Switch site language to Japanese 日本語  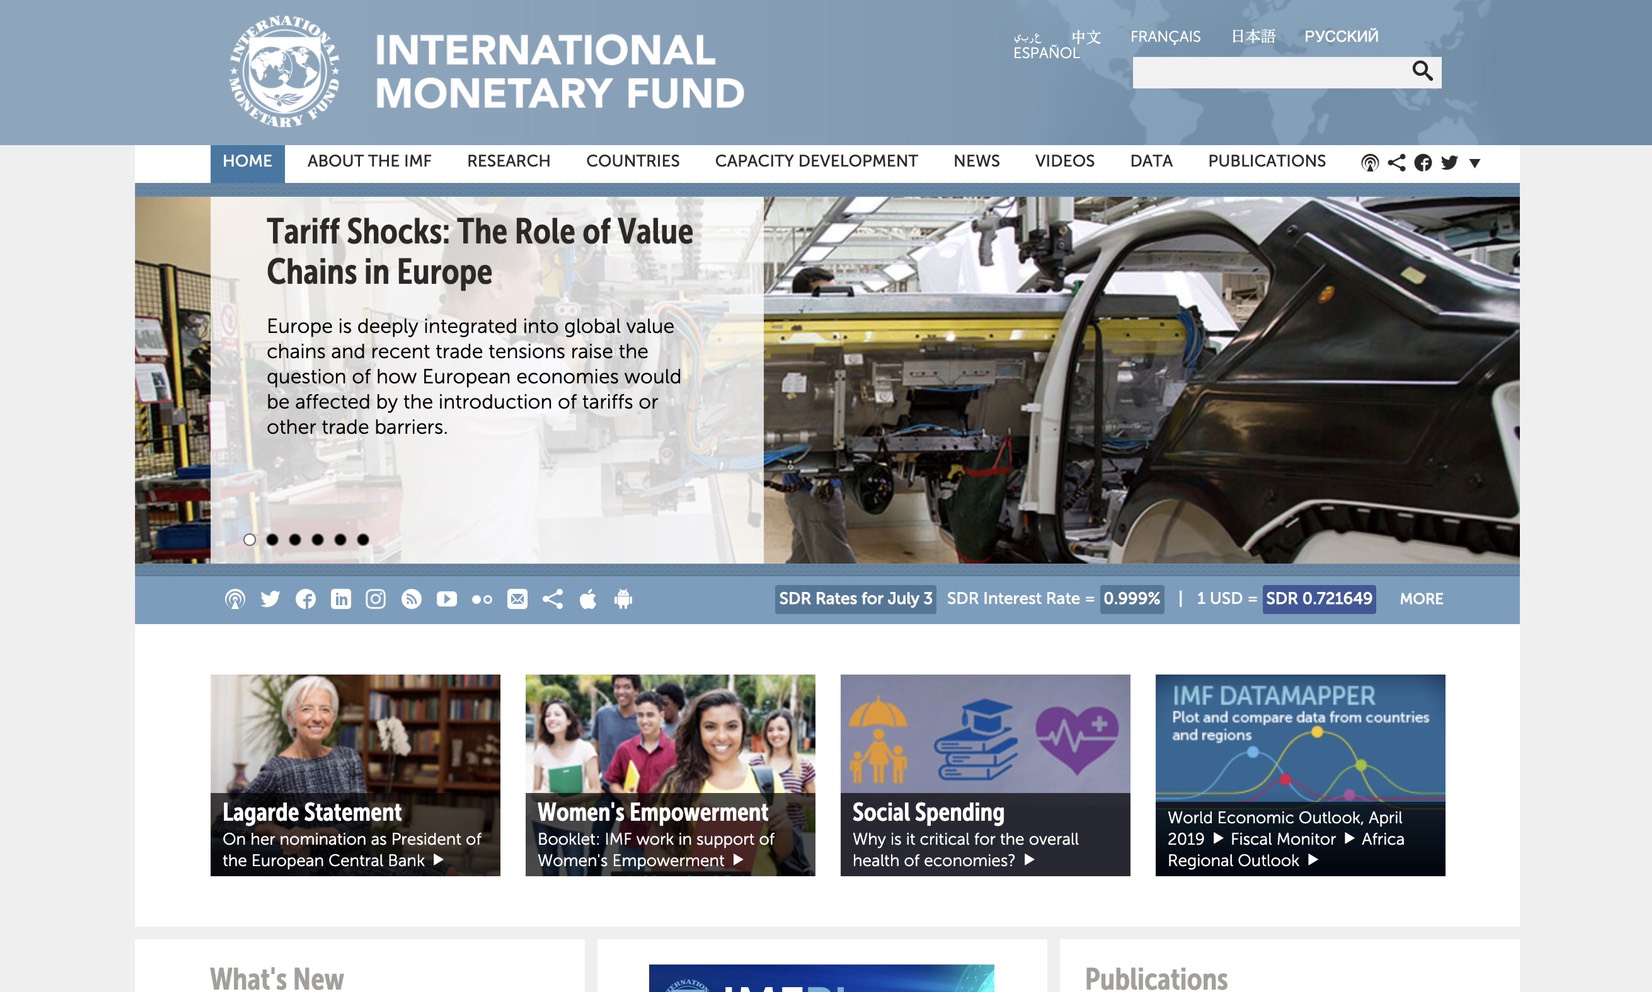[1253, 37]
